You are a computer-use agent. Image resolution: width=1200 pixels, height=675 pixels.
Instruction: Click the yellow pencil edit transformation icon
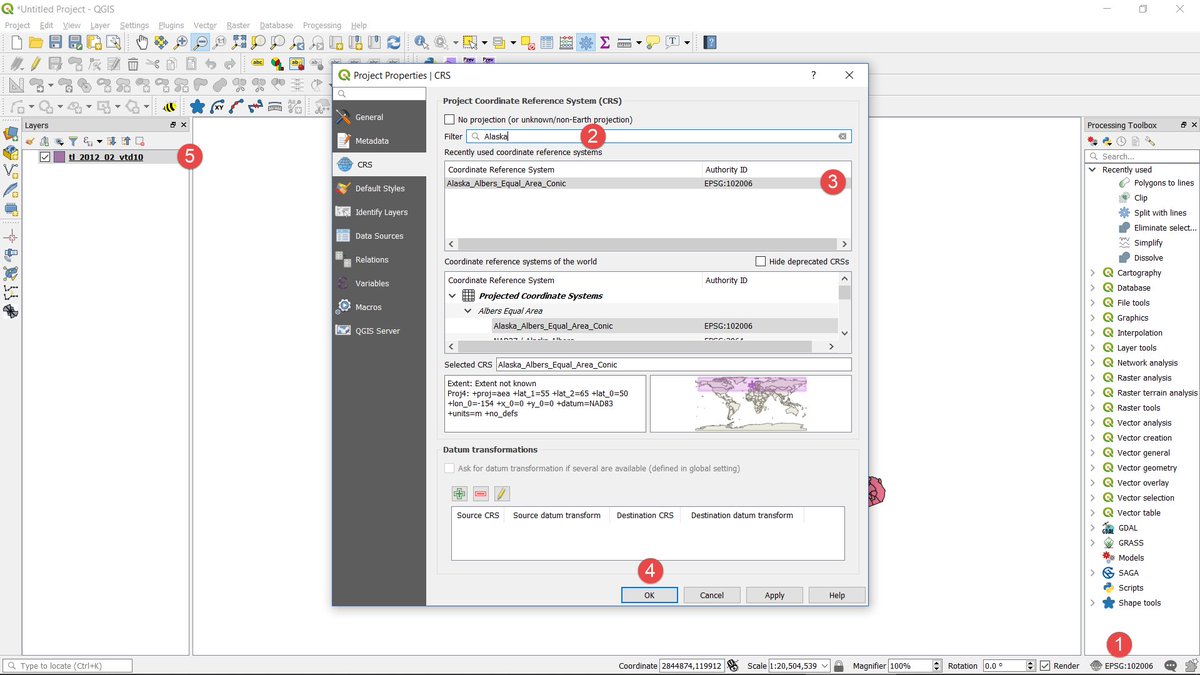pyautogui.click(x=502, y=493)
